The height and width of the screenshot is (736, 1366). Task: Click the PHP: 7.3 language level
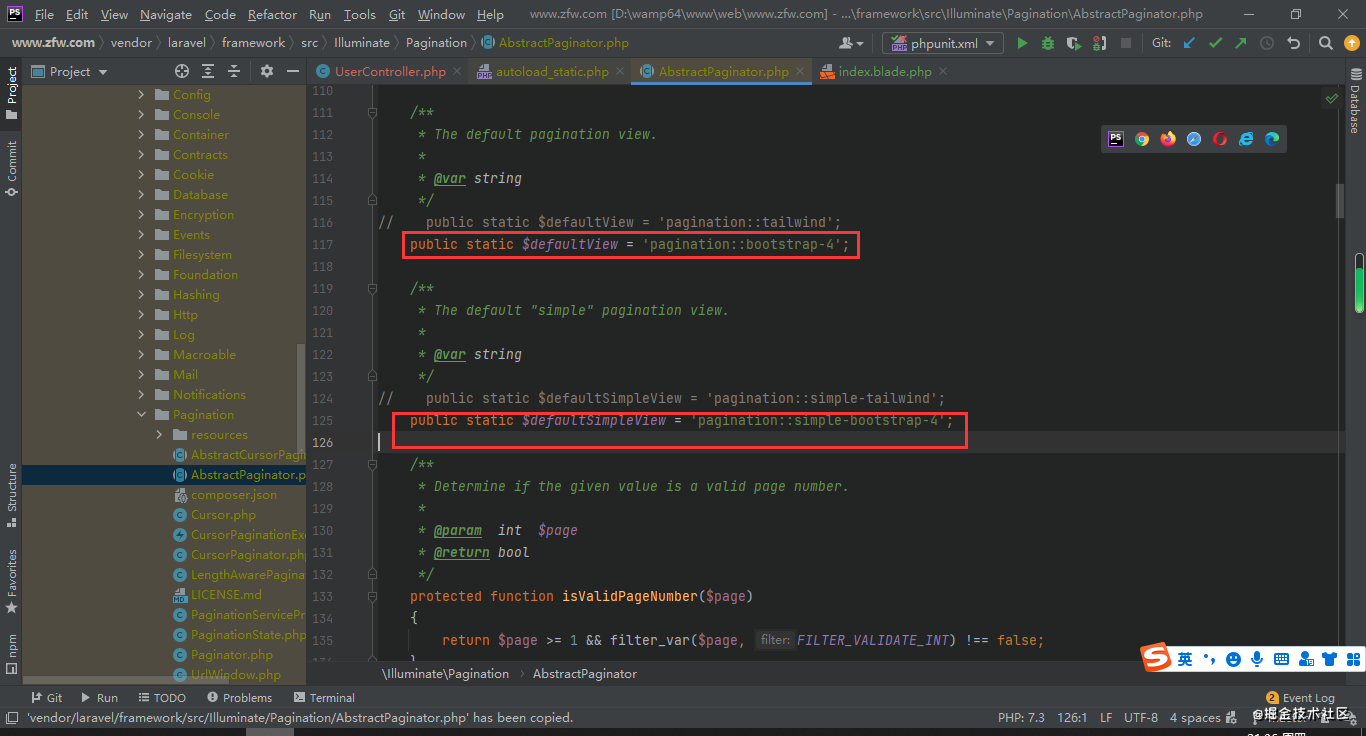pos(1021,718)
